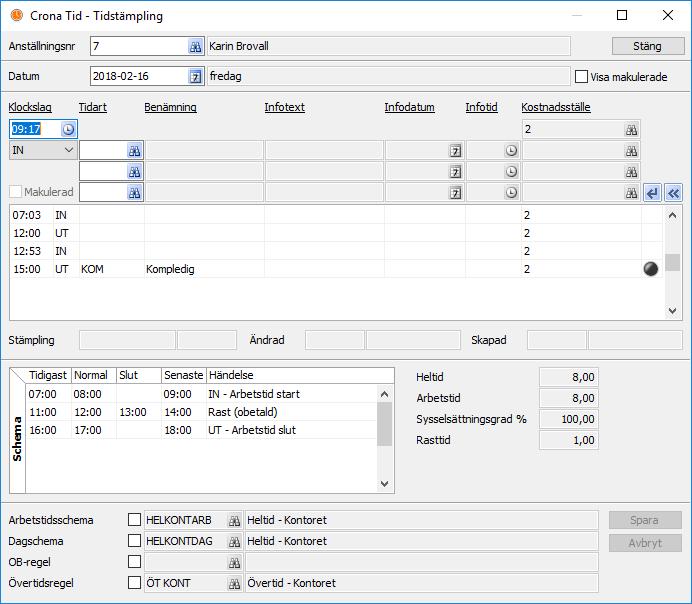Screen dimensions: 692x604
Task: Click the schema table scrollbar thumb
Action: click(384, 424)
